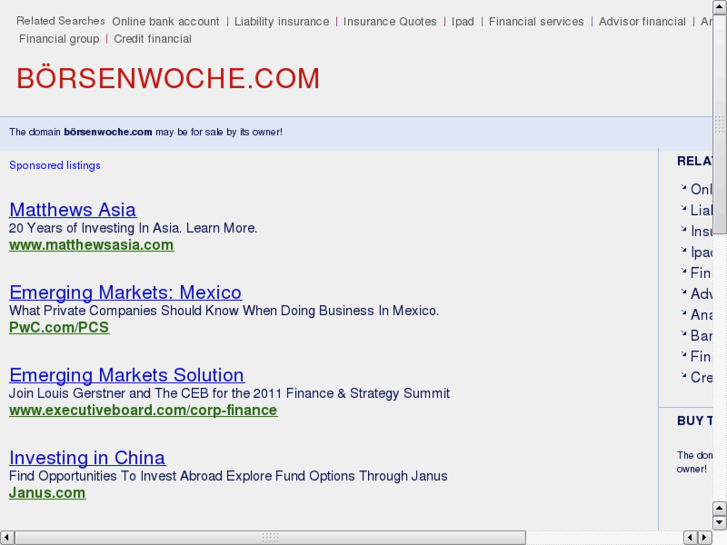This screenshot has width=727, height=545.
Task: Visit www.executiveboard.com/corp-finance link
Action: click(143, 410)
